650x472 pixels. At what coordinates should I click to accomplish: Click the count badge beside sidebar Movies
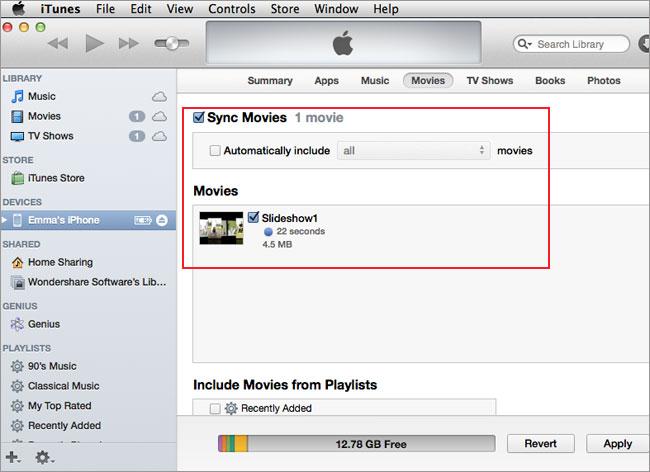coord(137,116)
